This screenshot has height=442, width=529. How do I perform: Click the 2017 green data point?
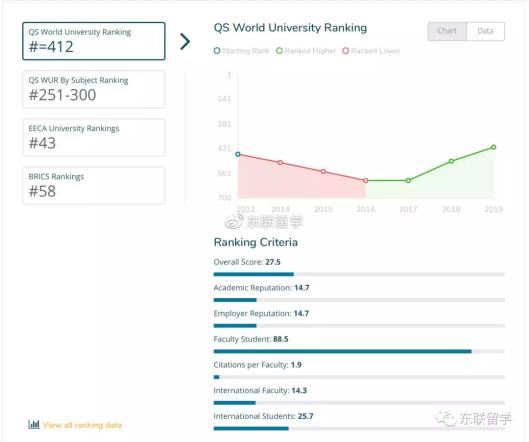coord(408,181)
